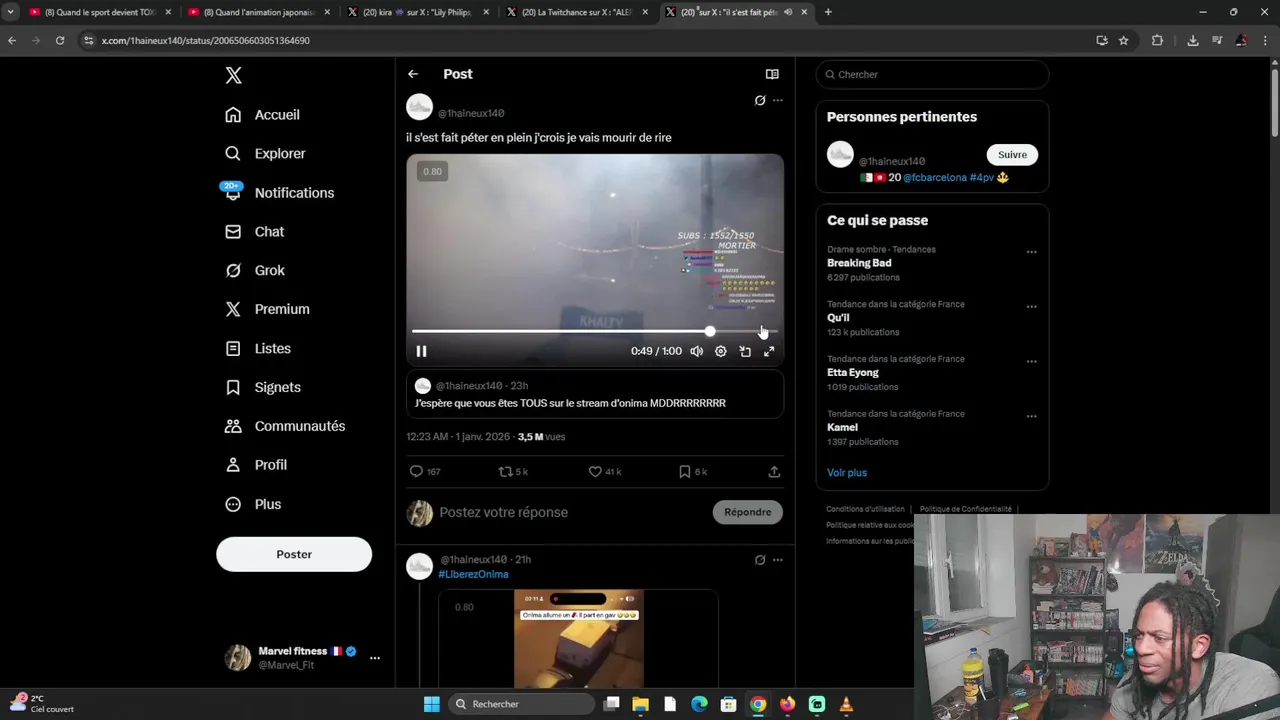The image size is (1280, 720).
Task: Open more options for Kamel trend
Action: point(1031,417)
